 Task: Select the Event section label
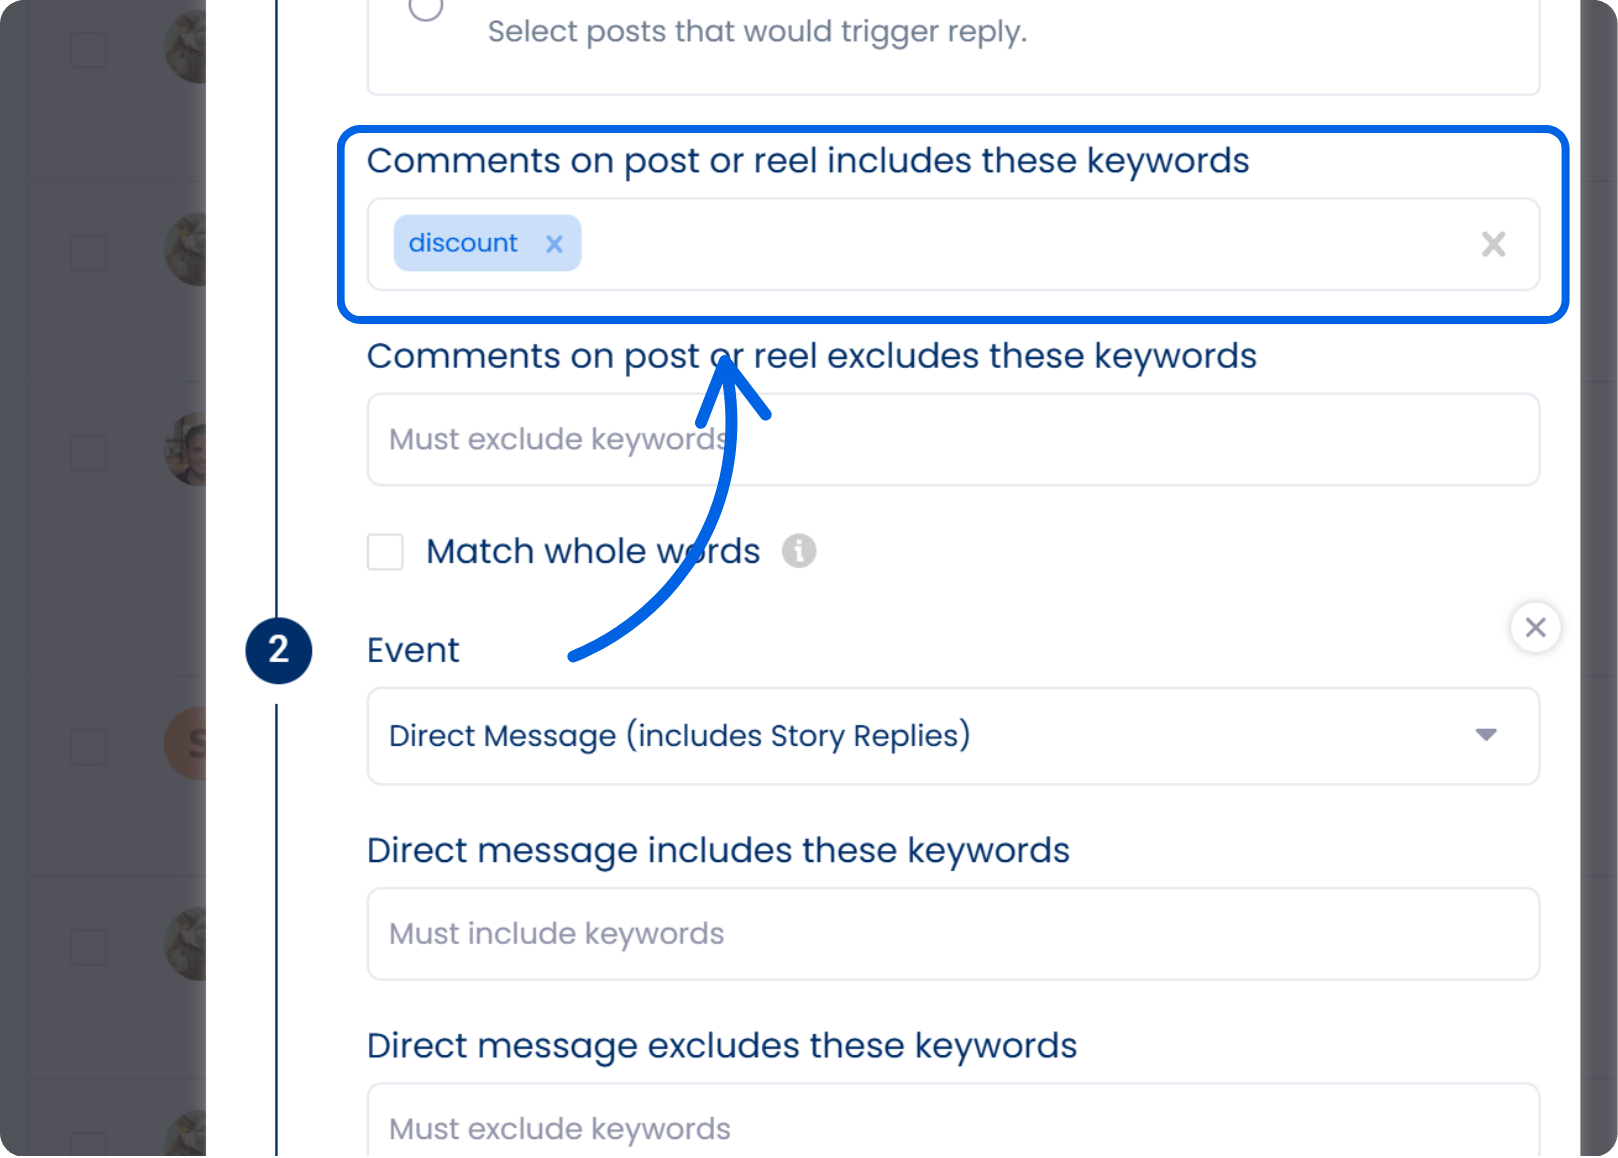[412, 650]
